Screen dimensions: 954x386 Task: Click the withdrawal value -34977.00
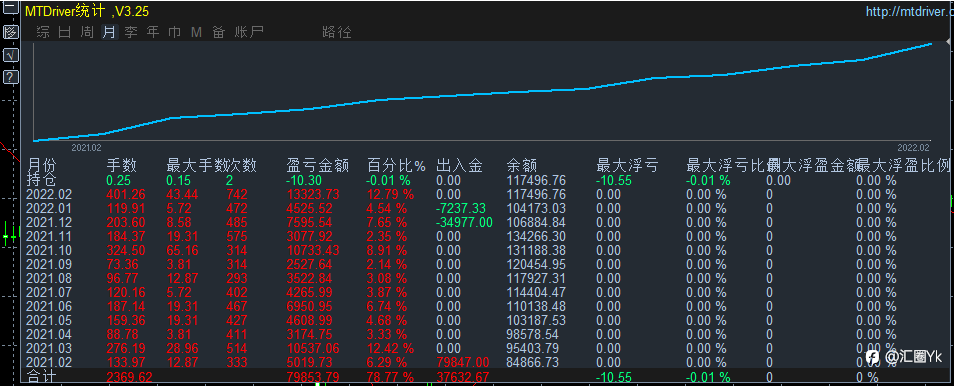coord(464,222)
